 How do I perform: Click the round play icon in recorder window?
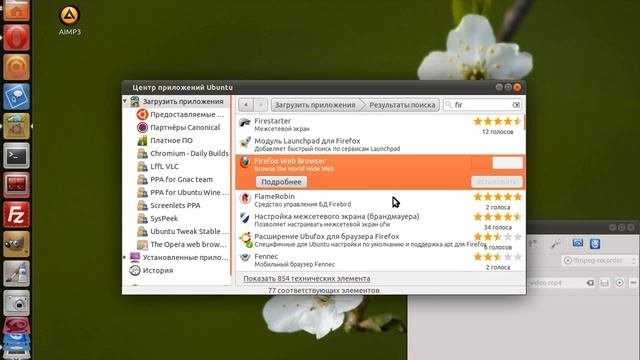coord(619,283)
